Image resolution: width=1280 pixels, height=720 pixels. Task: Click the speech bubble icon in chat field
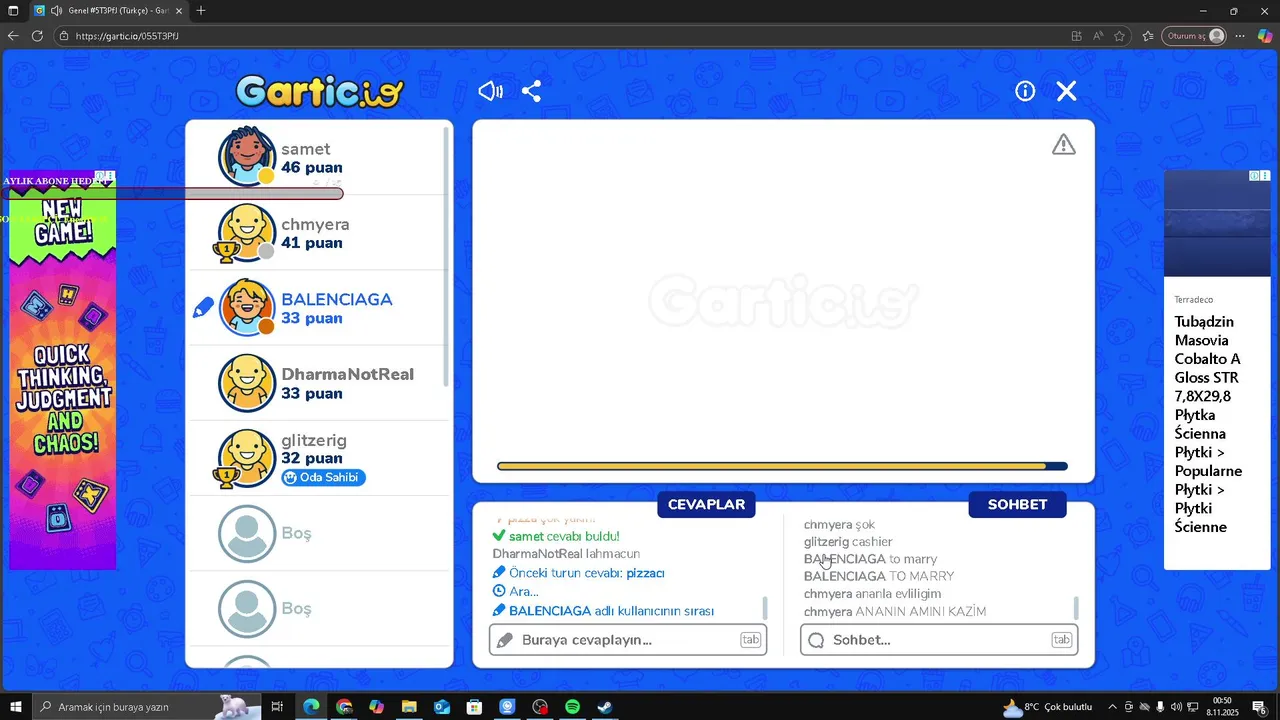(x=816, y=640)
